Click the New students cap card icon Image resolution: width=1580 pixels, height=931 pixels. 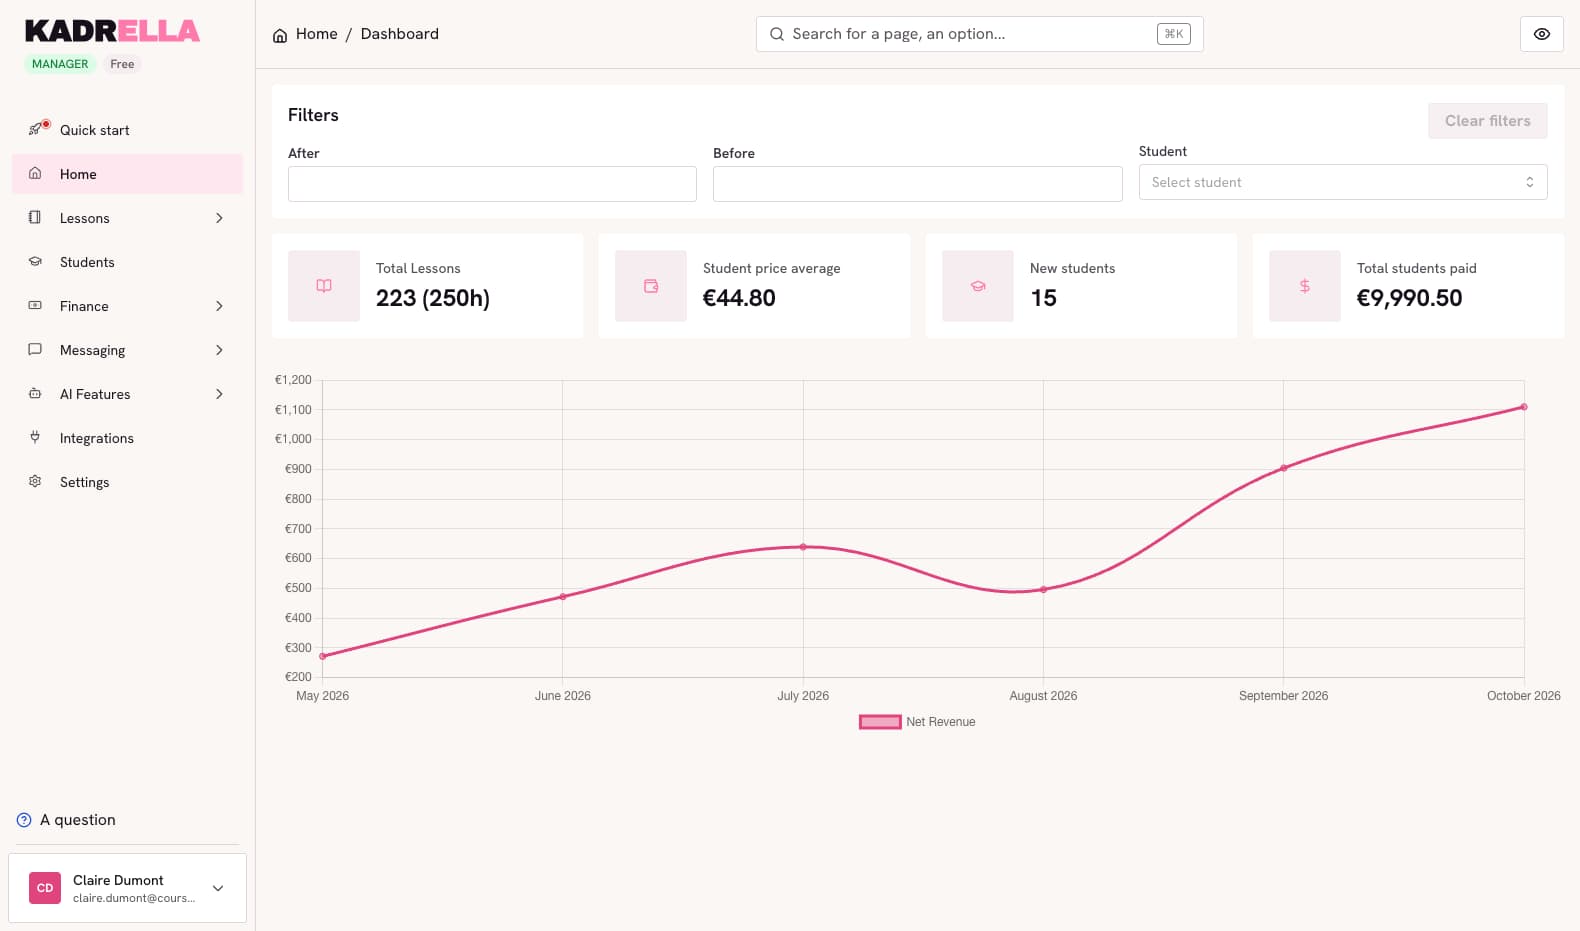point(978,286)
